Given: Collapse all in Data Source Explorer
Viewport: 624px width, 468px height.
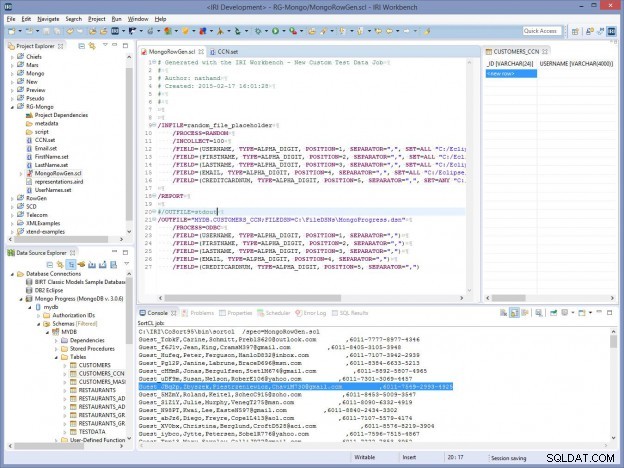Looking at the screenshot, I should pyautogui.click(x=50, y=264).
